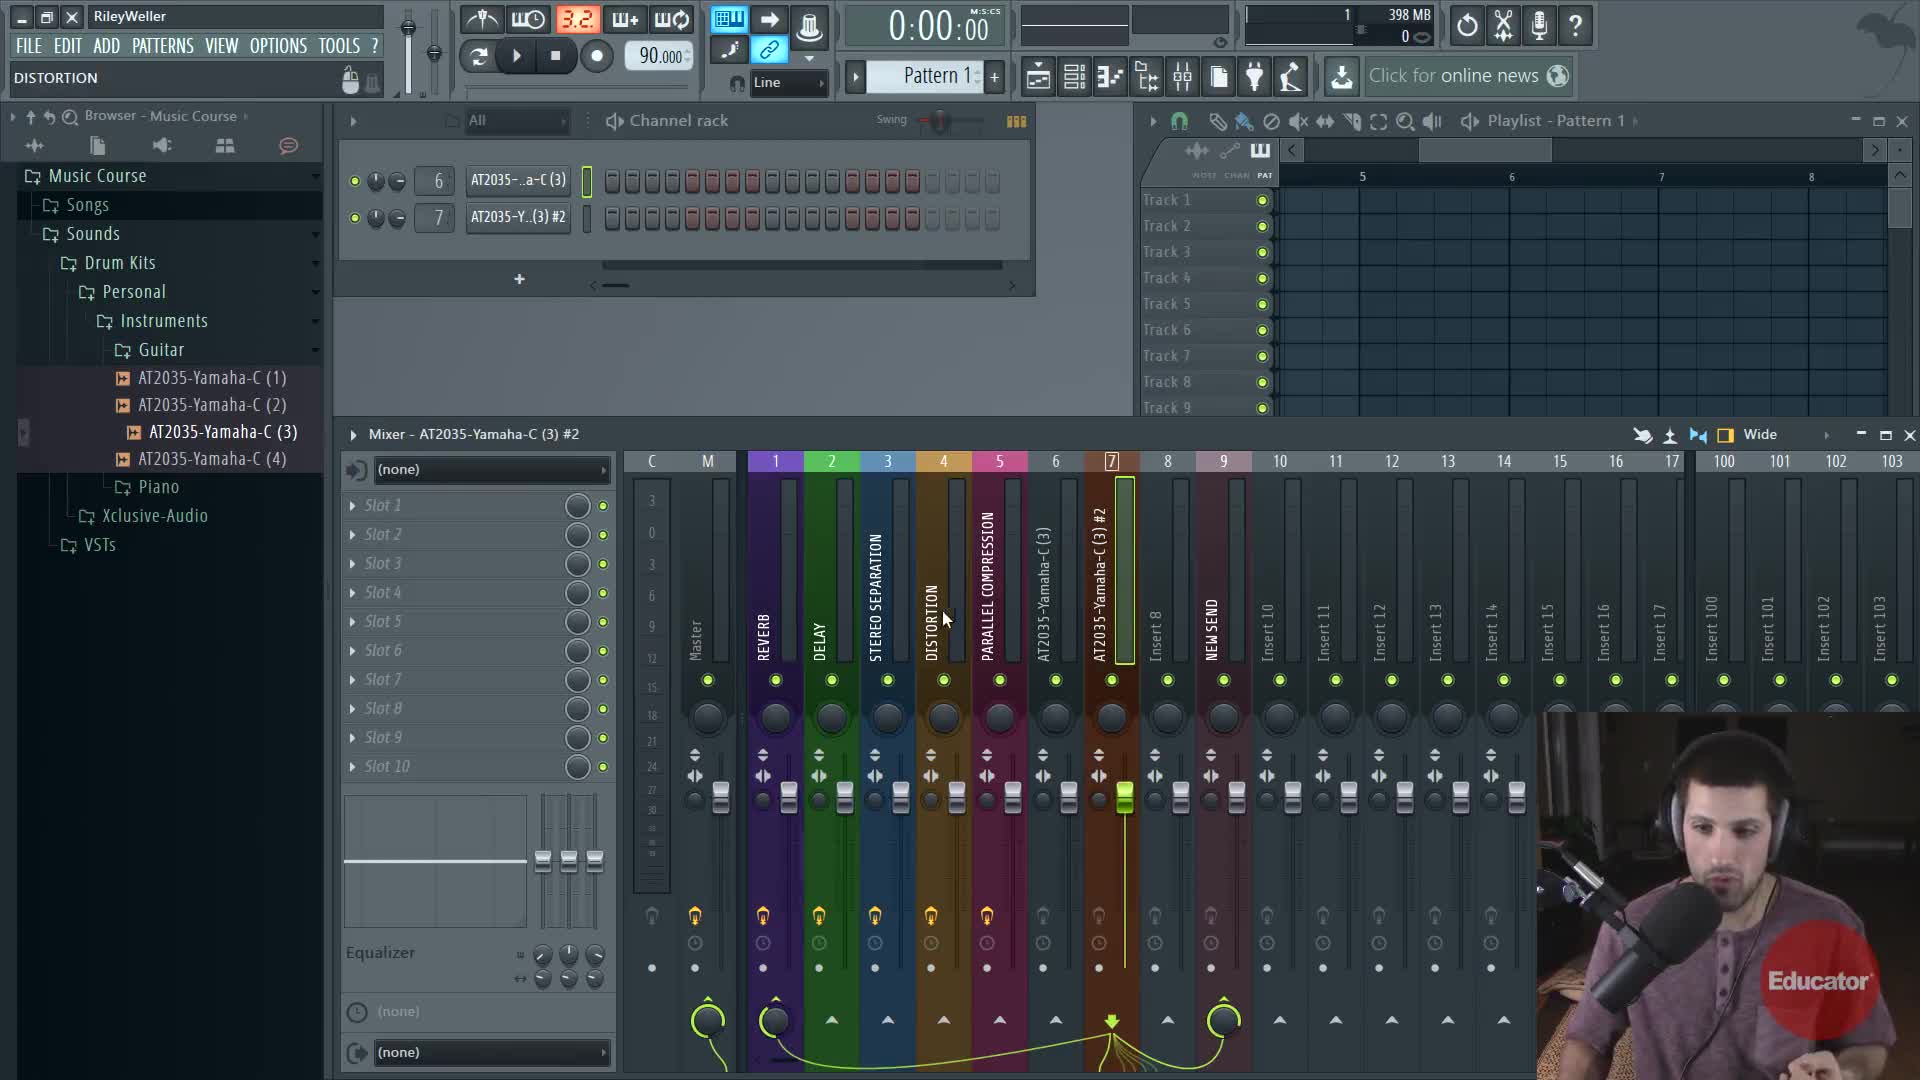Open the Mixer view icon
This screenshot has height=1080, width=1920.
1182,76
